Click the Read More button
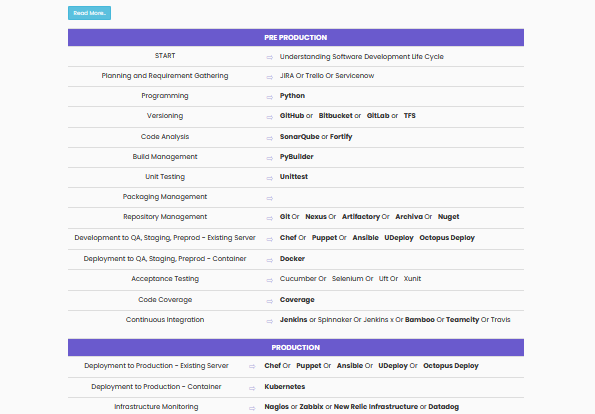 (90, 13)
